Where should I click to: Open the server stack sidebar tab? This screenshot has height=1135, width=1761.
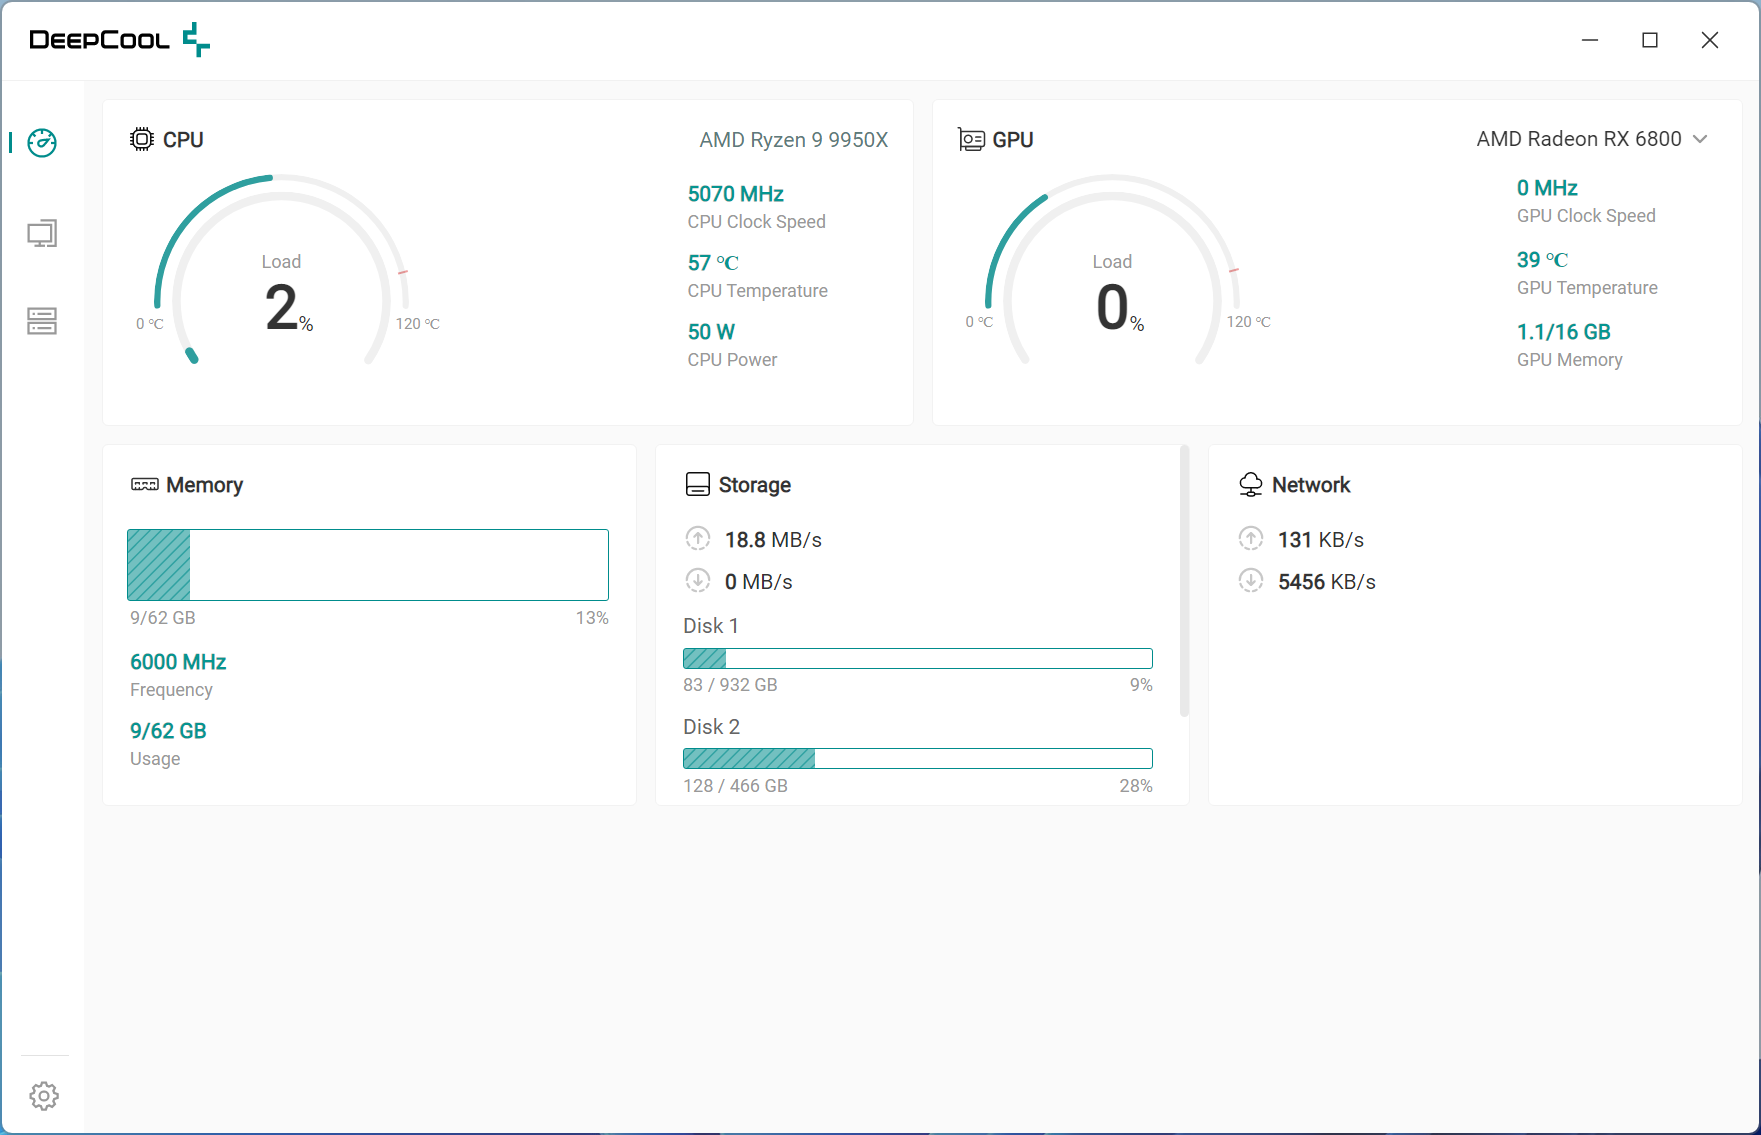point(42,321)
